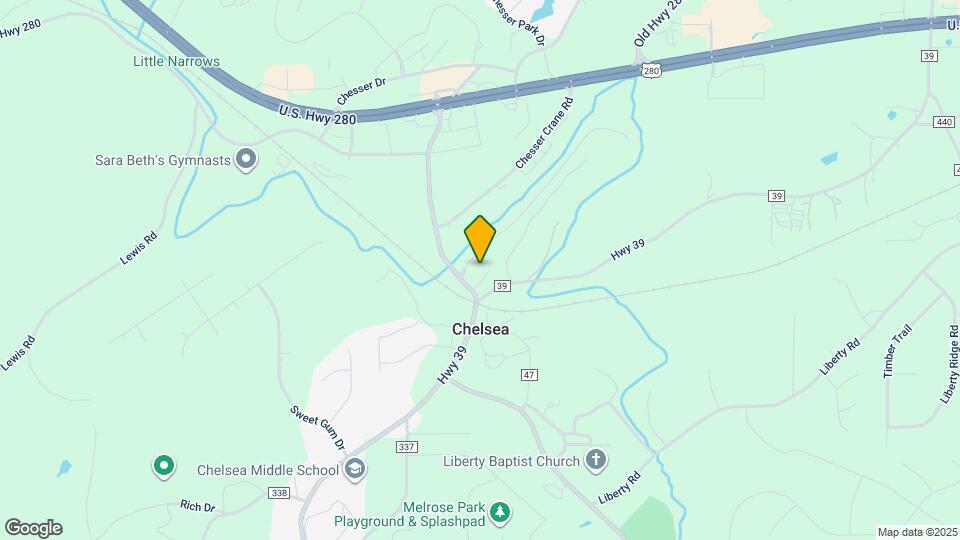Click the Liberty Baptist Church text label
Viewport: 960px width, 540px height.
(x=511, y=461)
